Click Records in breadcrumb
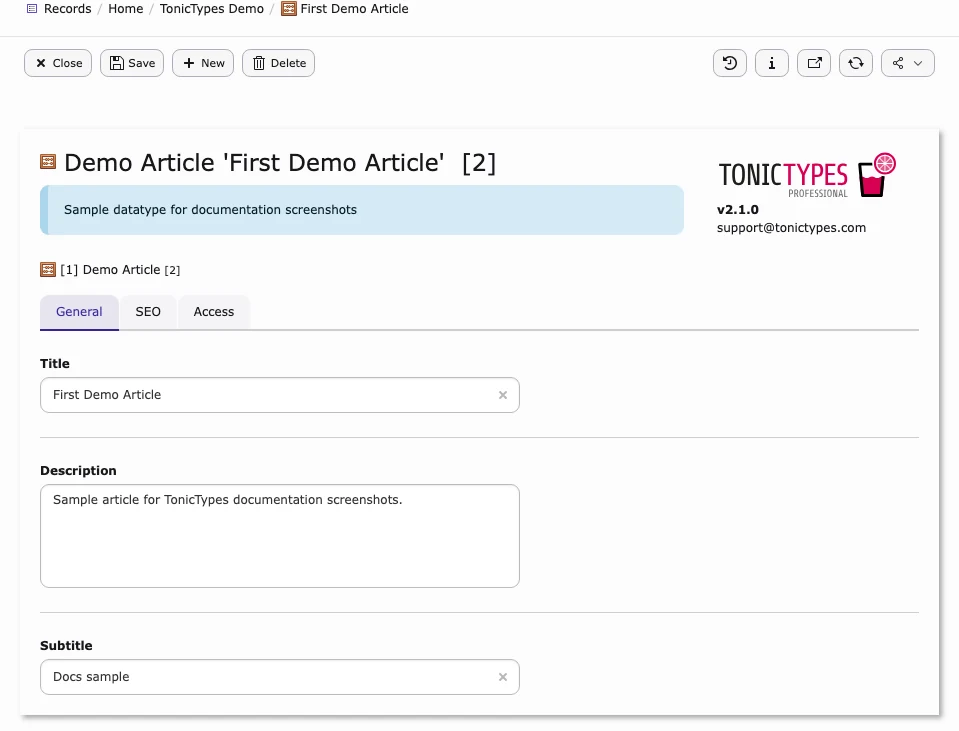This screenshot has width=959, height=731. click(67, 9)
